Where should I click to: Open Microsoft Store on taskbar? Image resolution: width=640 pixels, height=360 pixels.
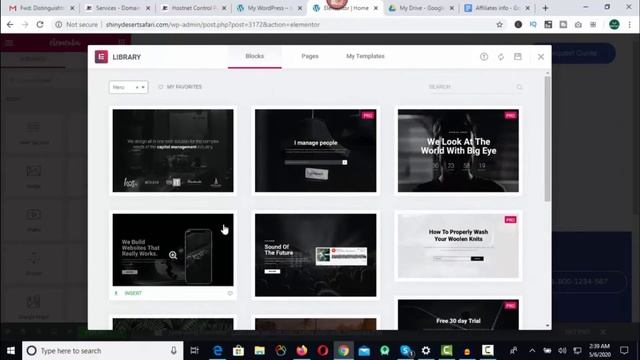(x=238, y=350)
